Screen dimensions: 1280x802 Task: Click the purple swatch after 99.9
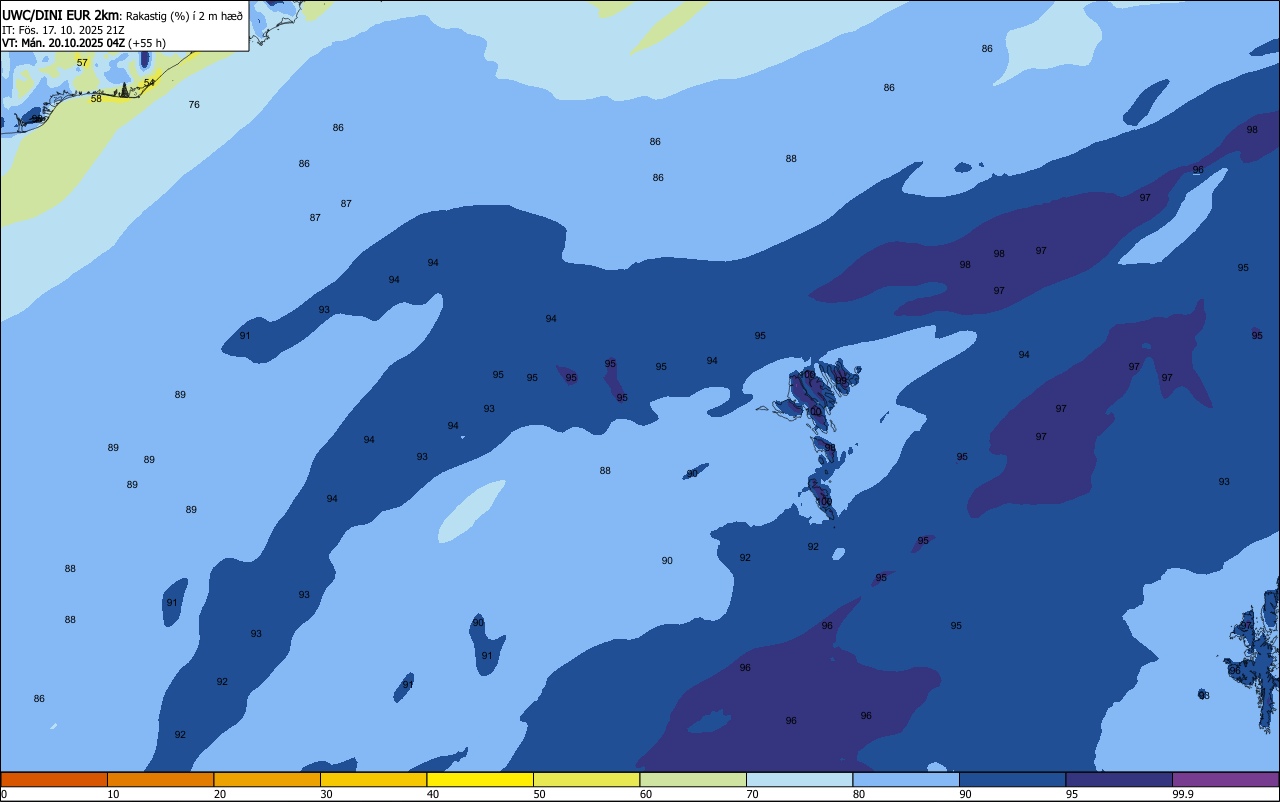point(1225,779)
